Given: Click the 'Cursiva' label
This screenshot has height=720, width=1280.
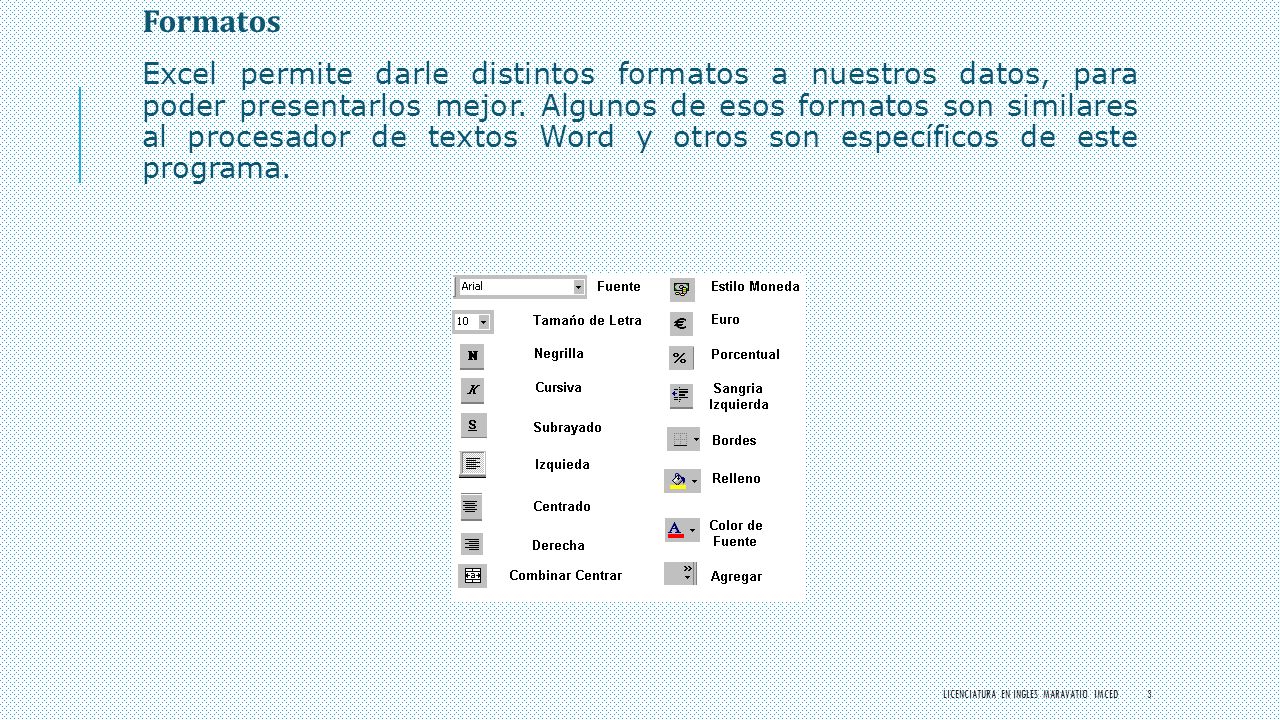Looking at the screenshot, I should click(x=558, y=387).
